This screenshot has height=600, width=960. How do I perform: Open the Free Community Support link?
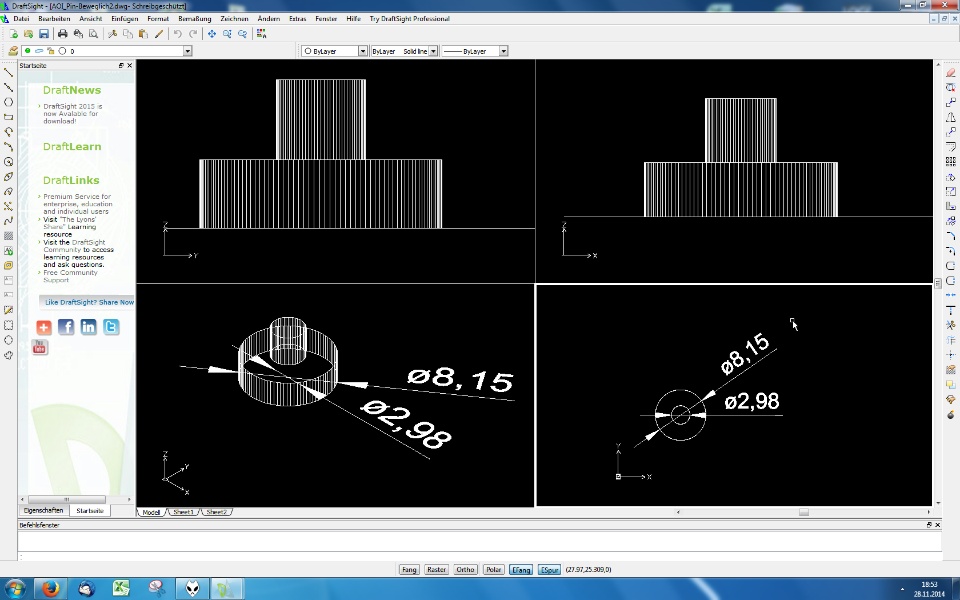pos(70,276)
